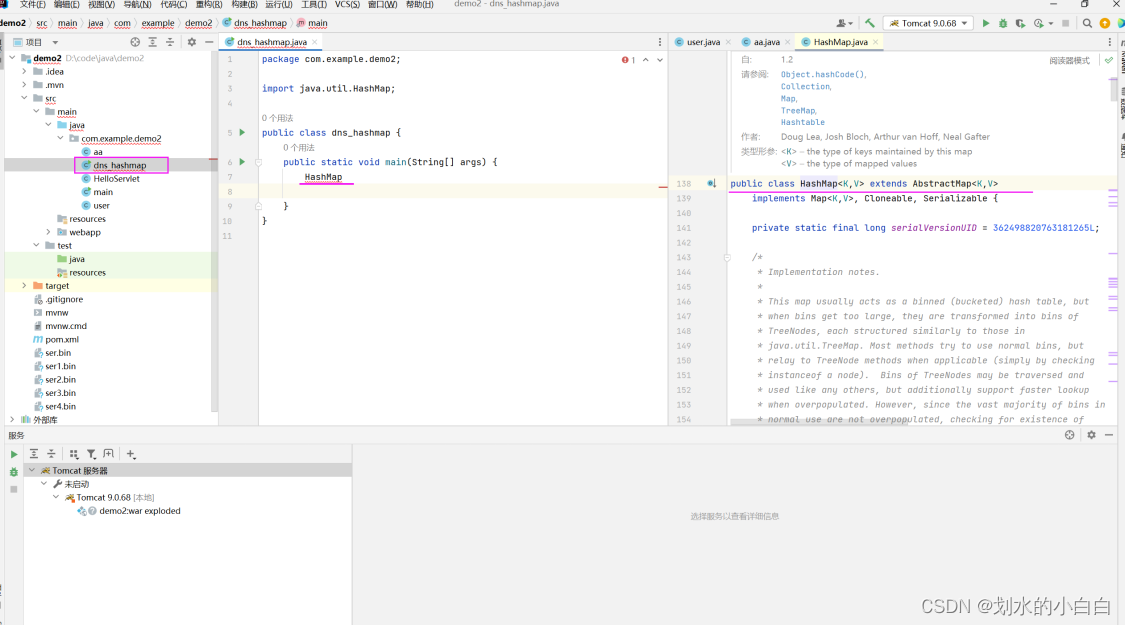The width and height of the screenshot is (1125, 625).
Task: Open the 文件(F) menu
Action: click(x=32, y=4)
